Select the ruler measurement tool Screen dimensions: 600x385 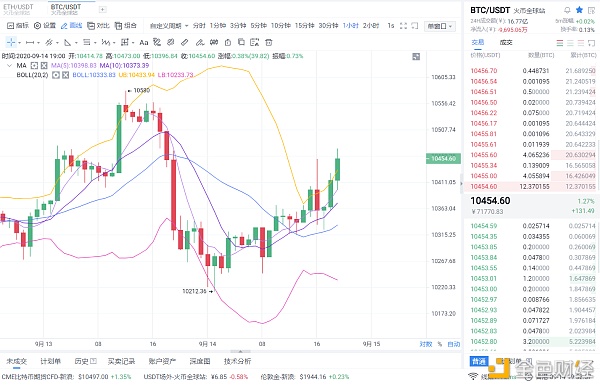click(x=185, y=42)
